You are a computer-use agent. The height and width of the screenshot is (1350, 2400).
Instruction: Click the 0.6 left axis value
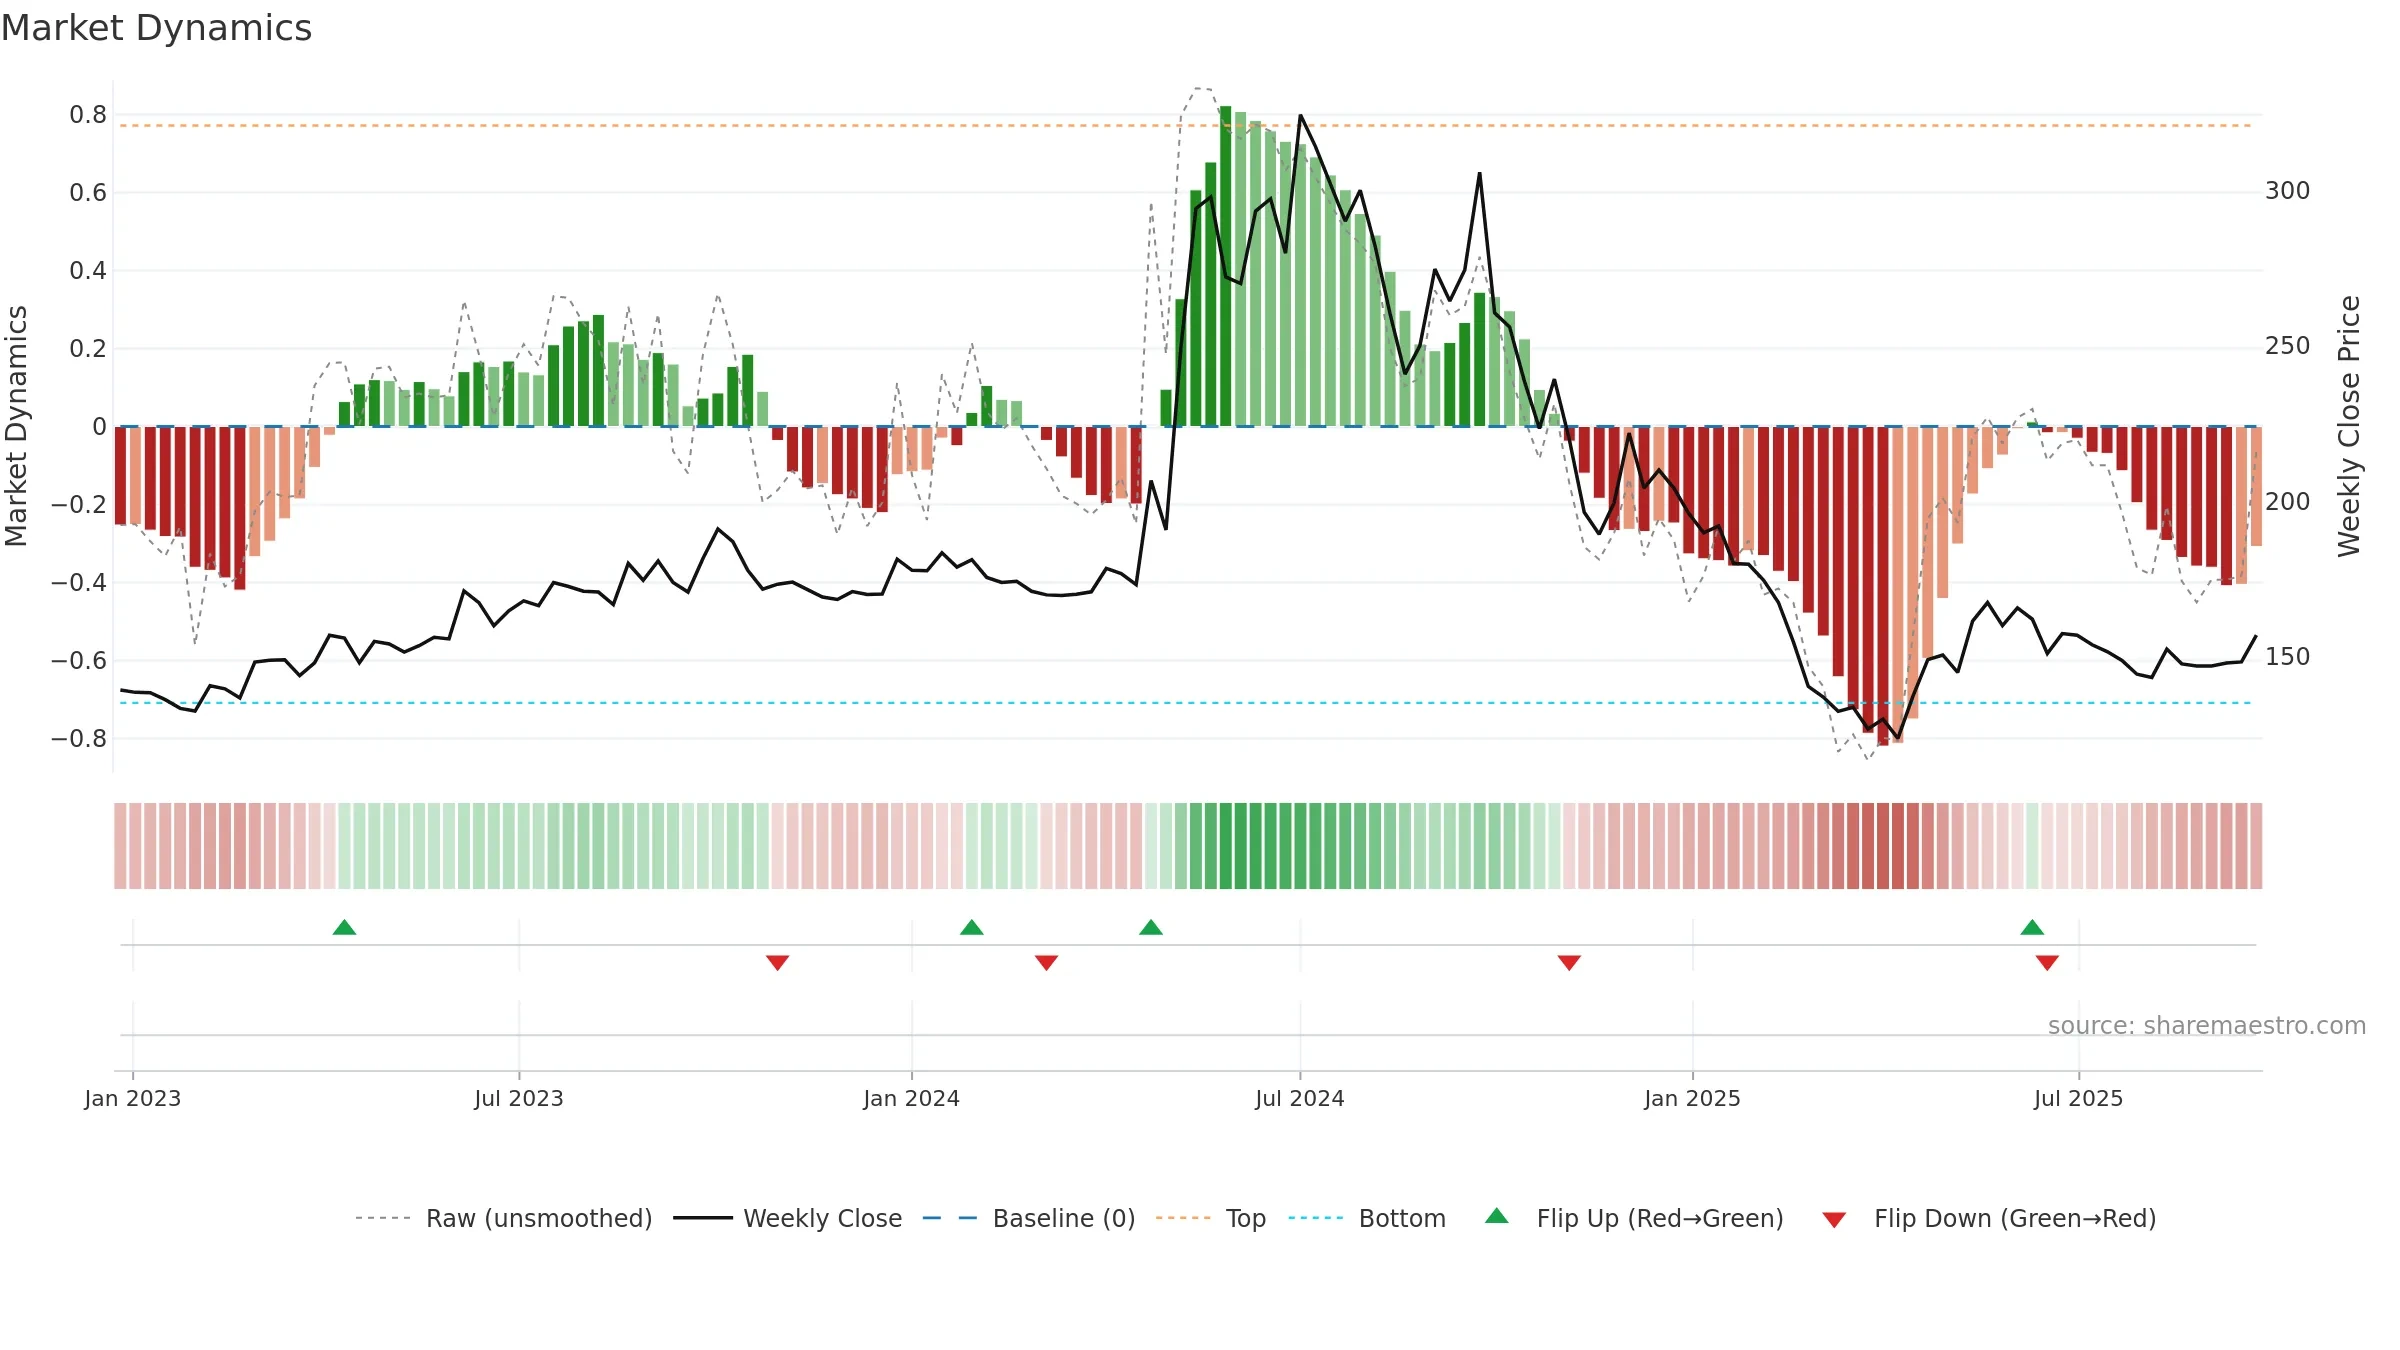point(88,193)
